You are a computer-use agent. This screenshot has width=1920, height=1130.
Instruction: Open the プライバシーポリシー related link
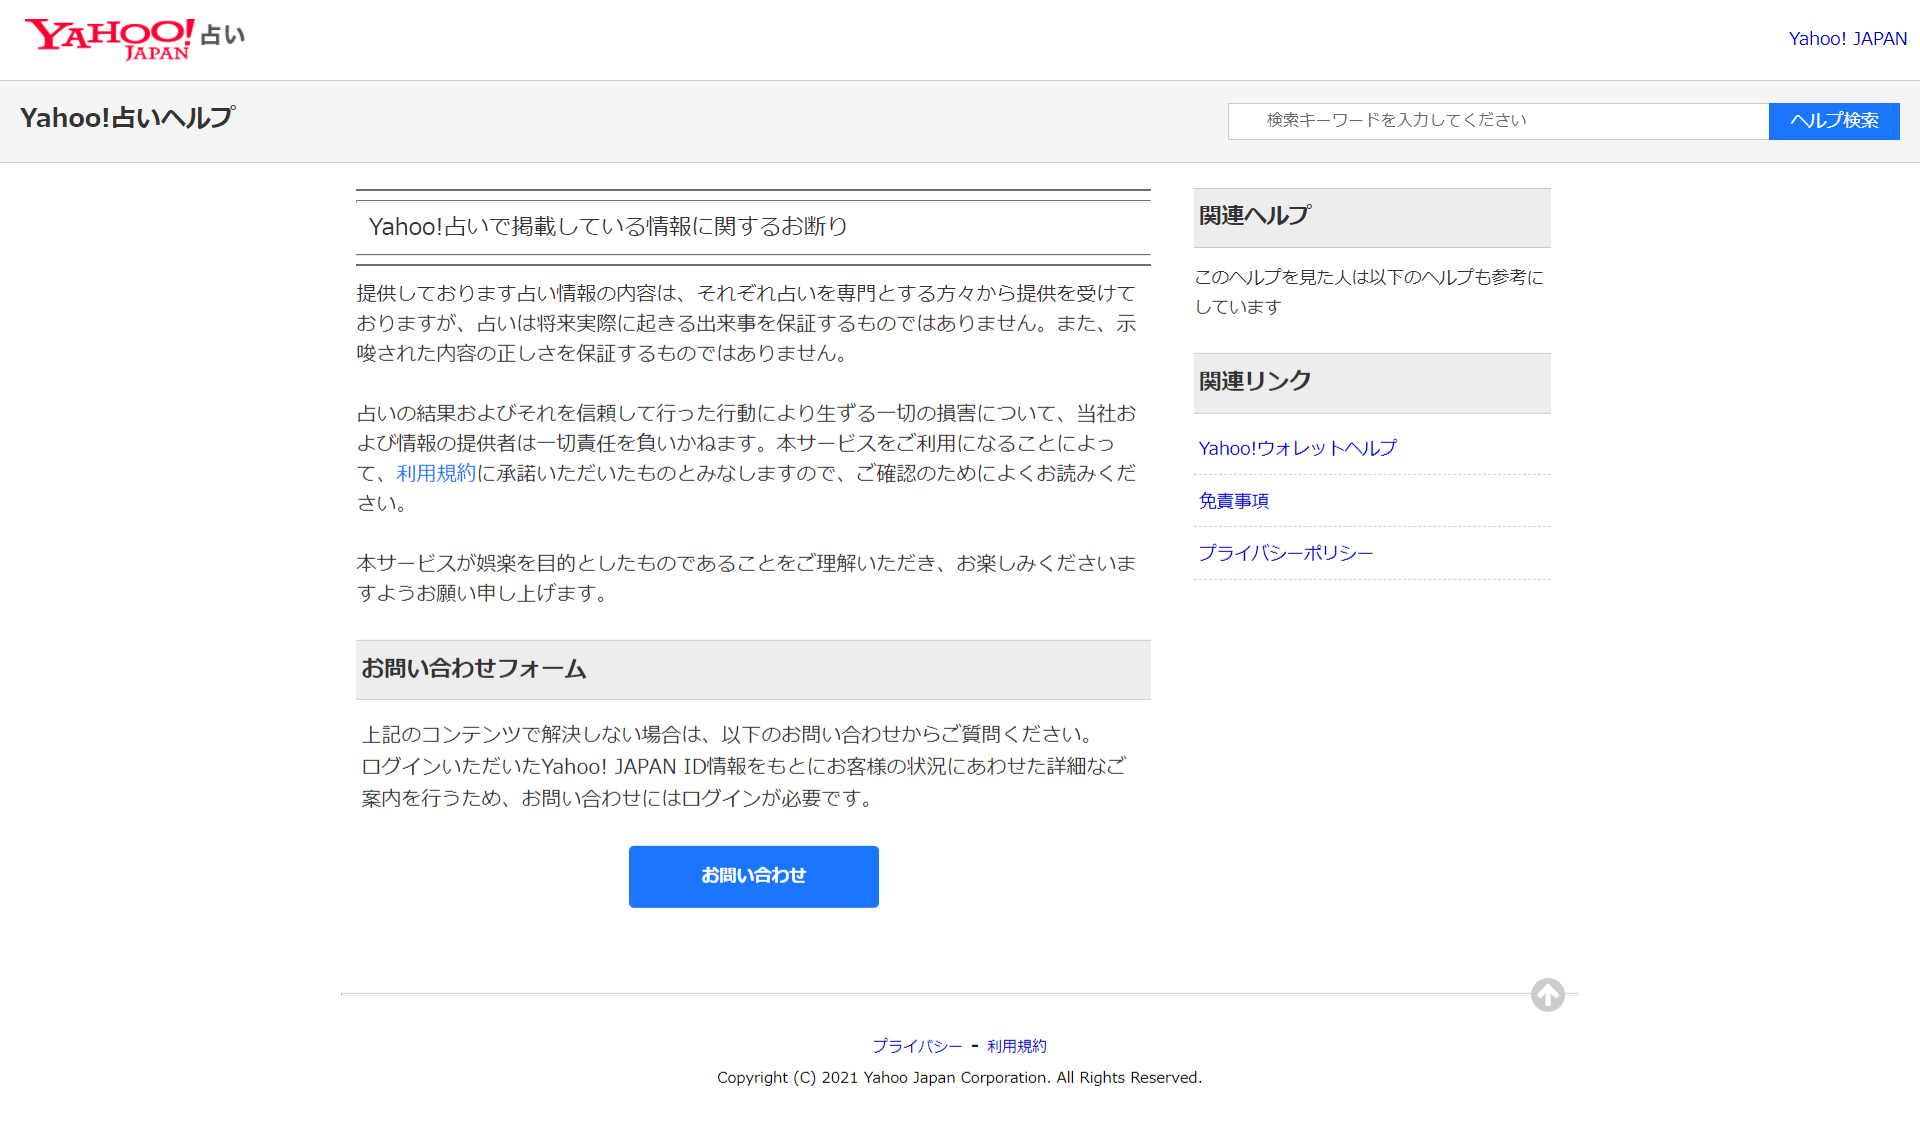[1285, 553]
